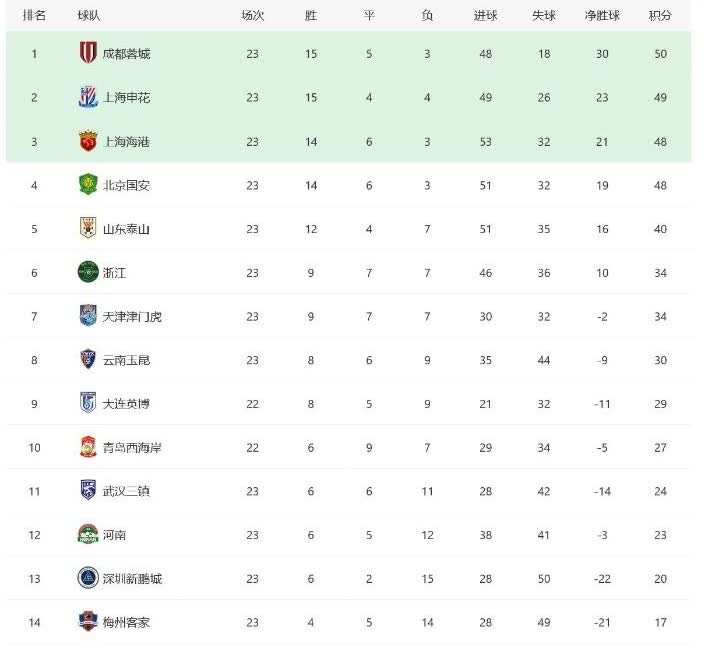Sort by the 进球 column header
Viewport: 720px width, 648px height.
[x=486, y=16]
